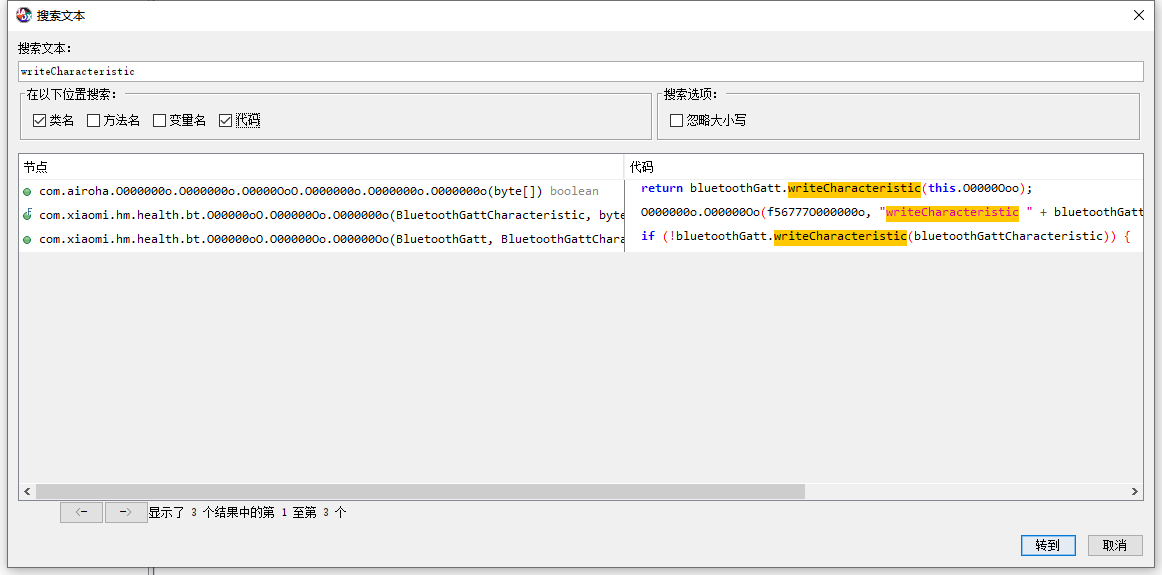Click horizontal scrollbar right arrow
The image size is (1162, 575).
click(x=1135, y=492)
